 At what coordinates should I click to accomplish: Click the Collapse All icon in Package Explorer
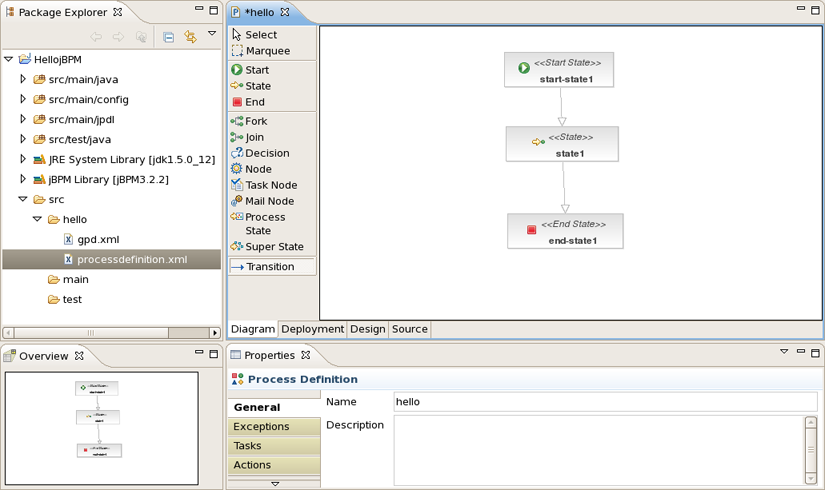(x=168, y=37)
